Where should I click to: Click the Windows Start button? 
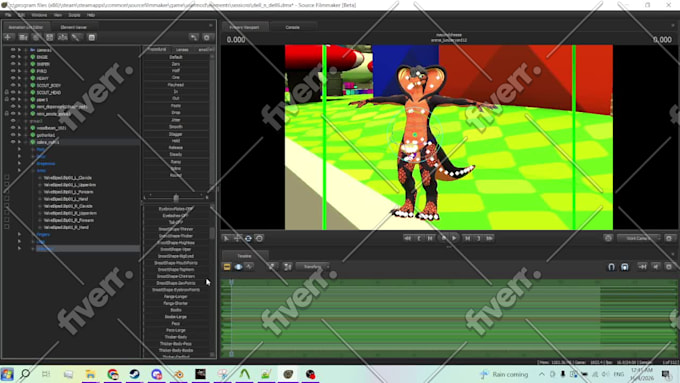(x=7, y=374)
